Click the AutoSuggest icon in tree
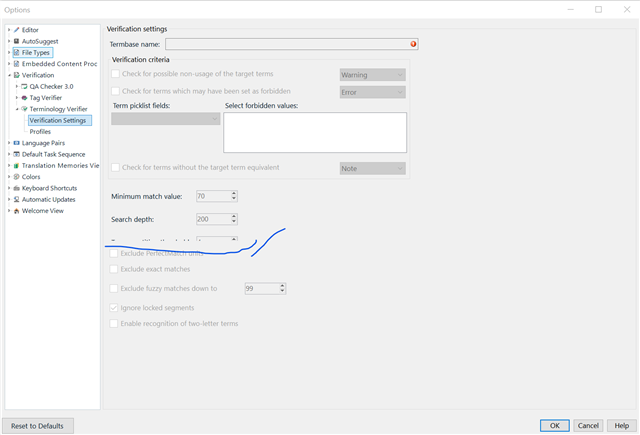The height and width of the screenshot is (435, 640). tap(16, 41)
